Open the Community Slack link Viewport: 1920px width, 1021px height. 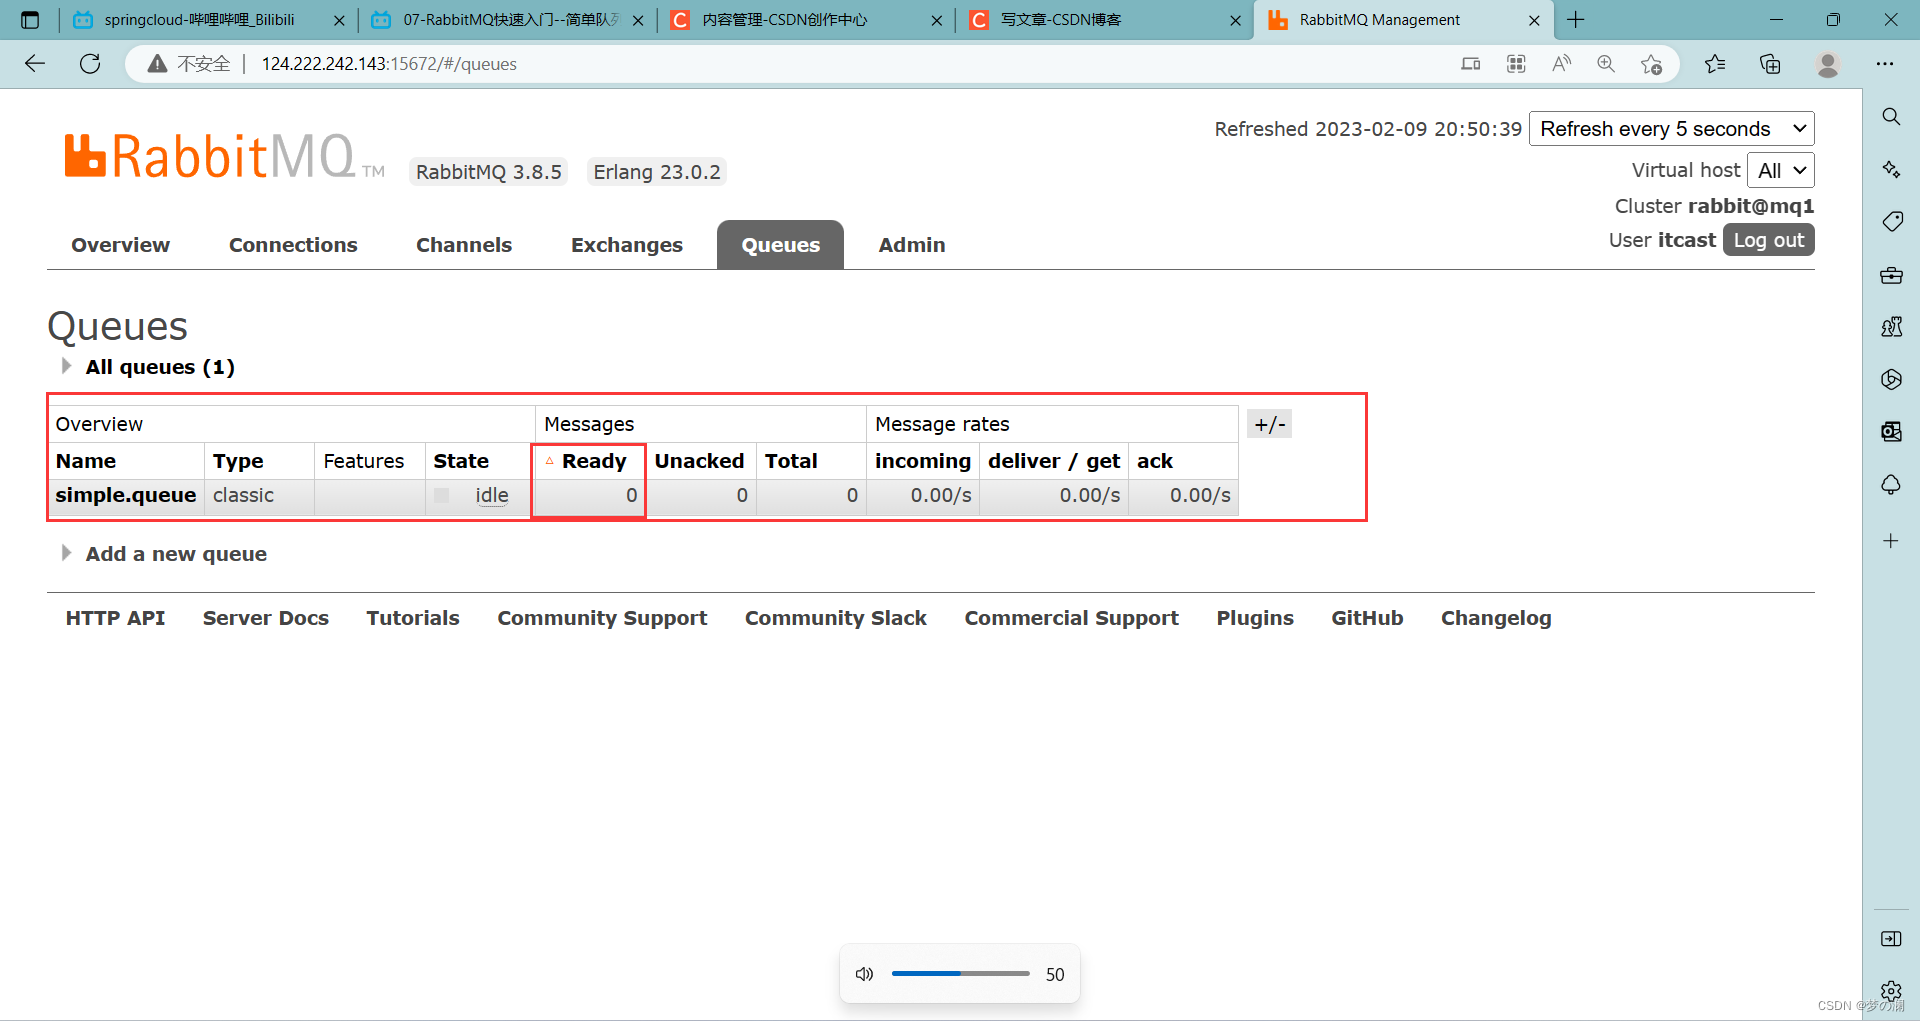(x=836, y=618)
